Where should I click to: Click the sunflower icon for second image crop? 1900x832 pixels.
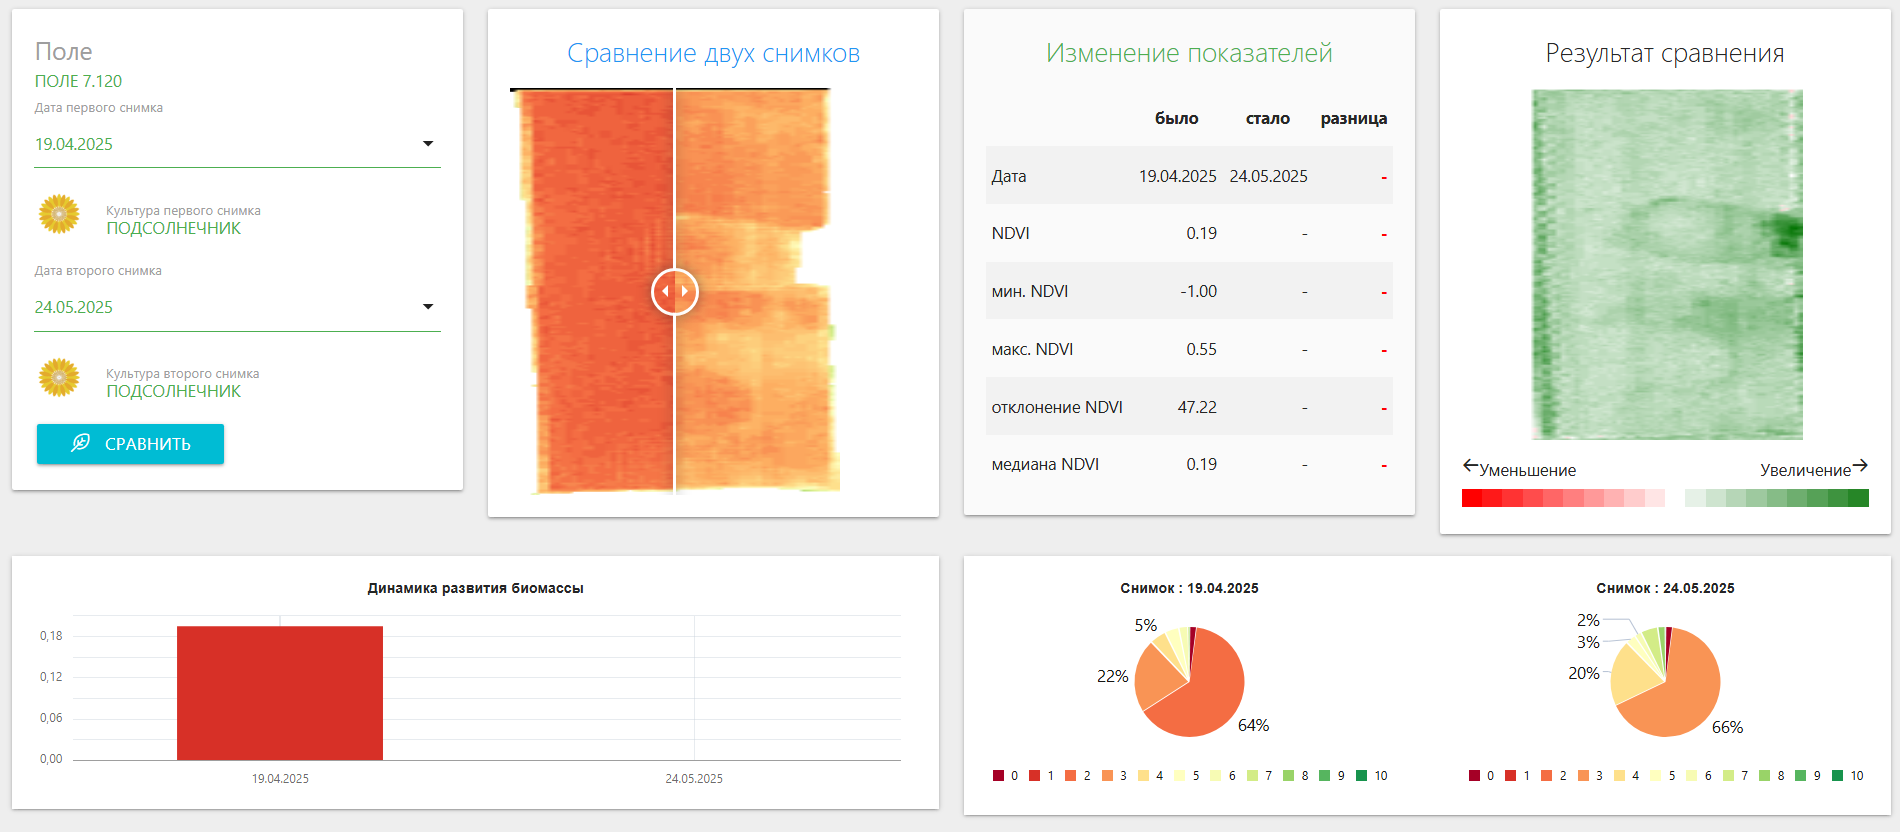click(x=59, y=377)
